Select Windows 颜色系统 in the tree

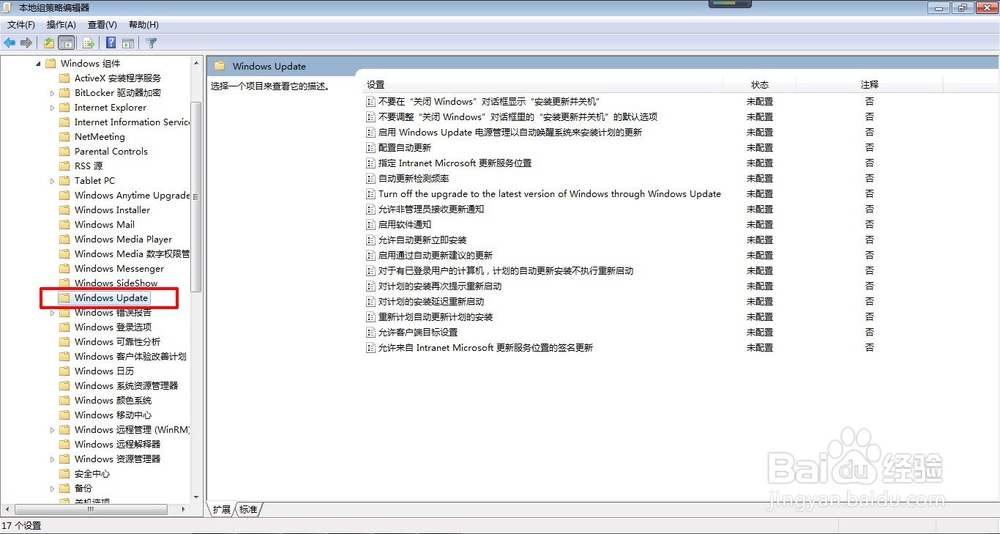[x=113, y=400]
